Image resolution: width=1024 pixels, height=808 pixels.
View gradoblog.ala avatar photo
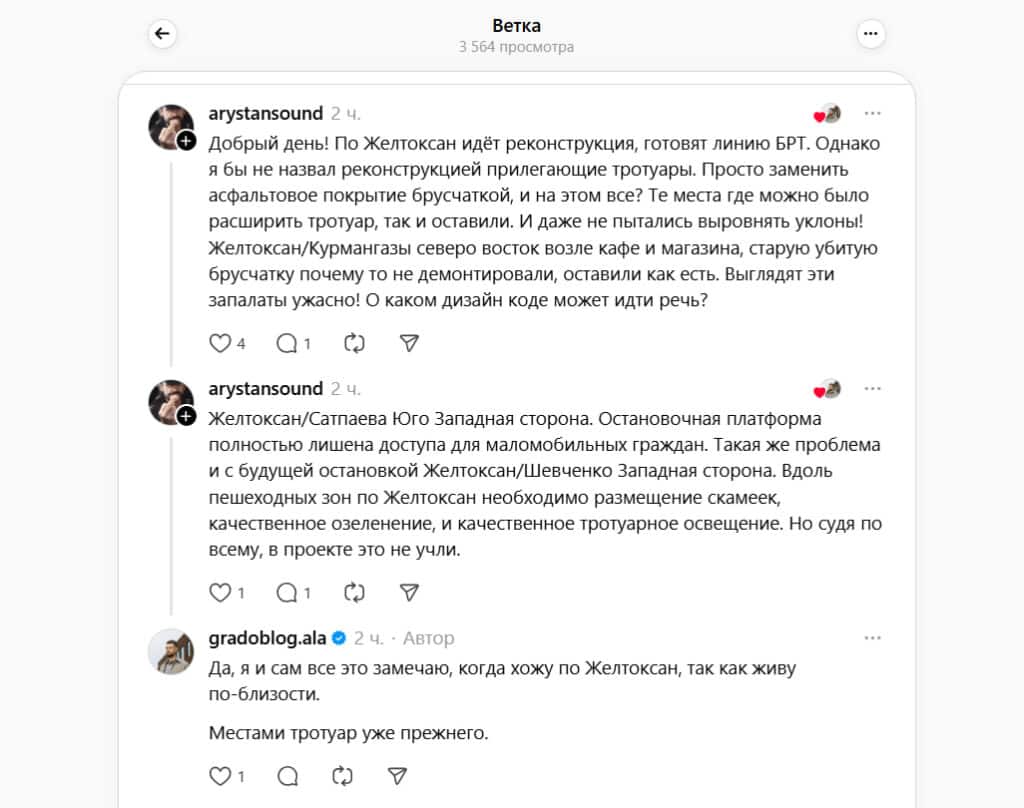point(171,651)
